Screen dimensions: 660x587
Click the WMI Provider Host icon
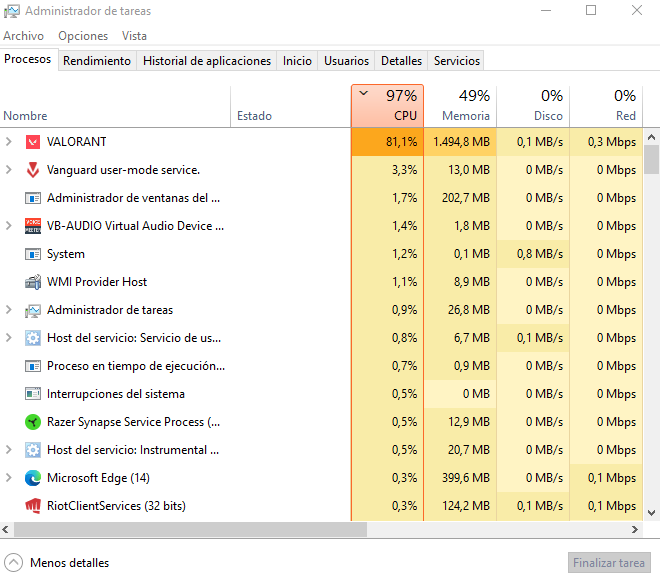(33, 282)
